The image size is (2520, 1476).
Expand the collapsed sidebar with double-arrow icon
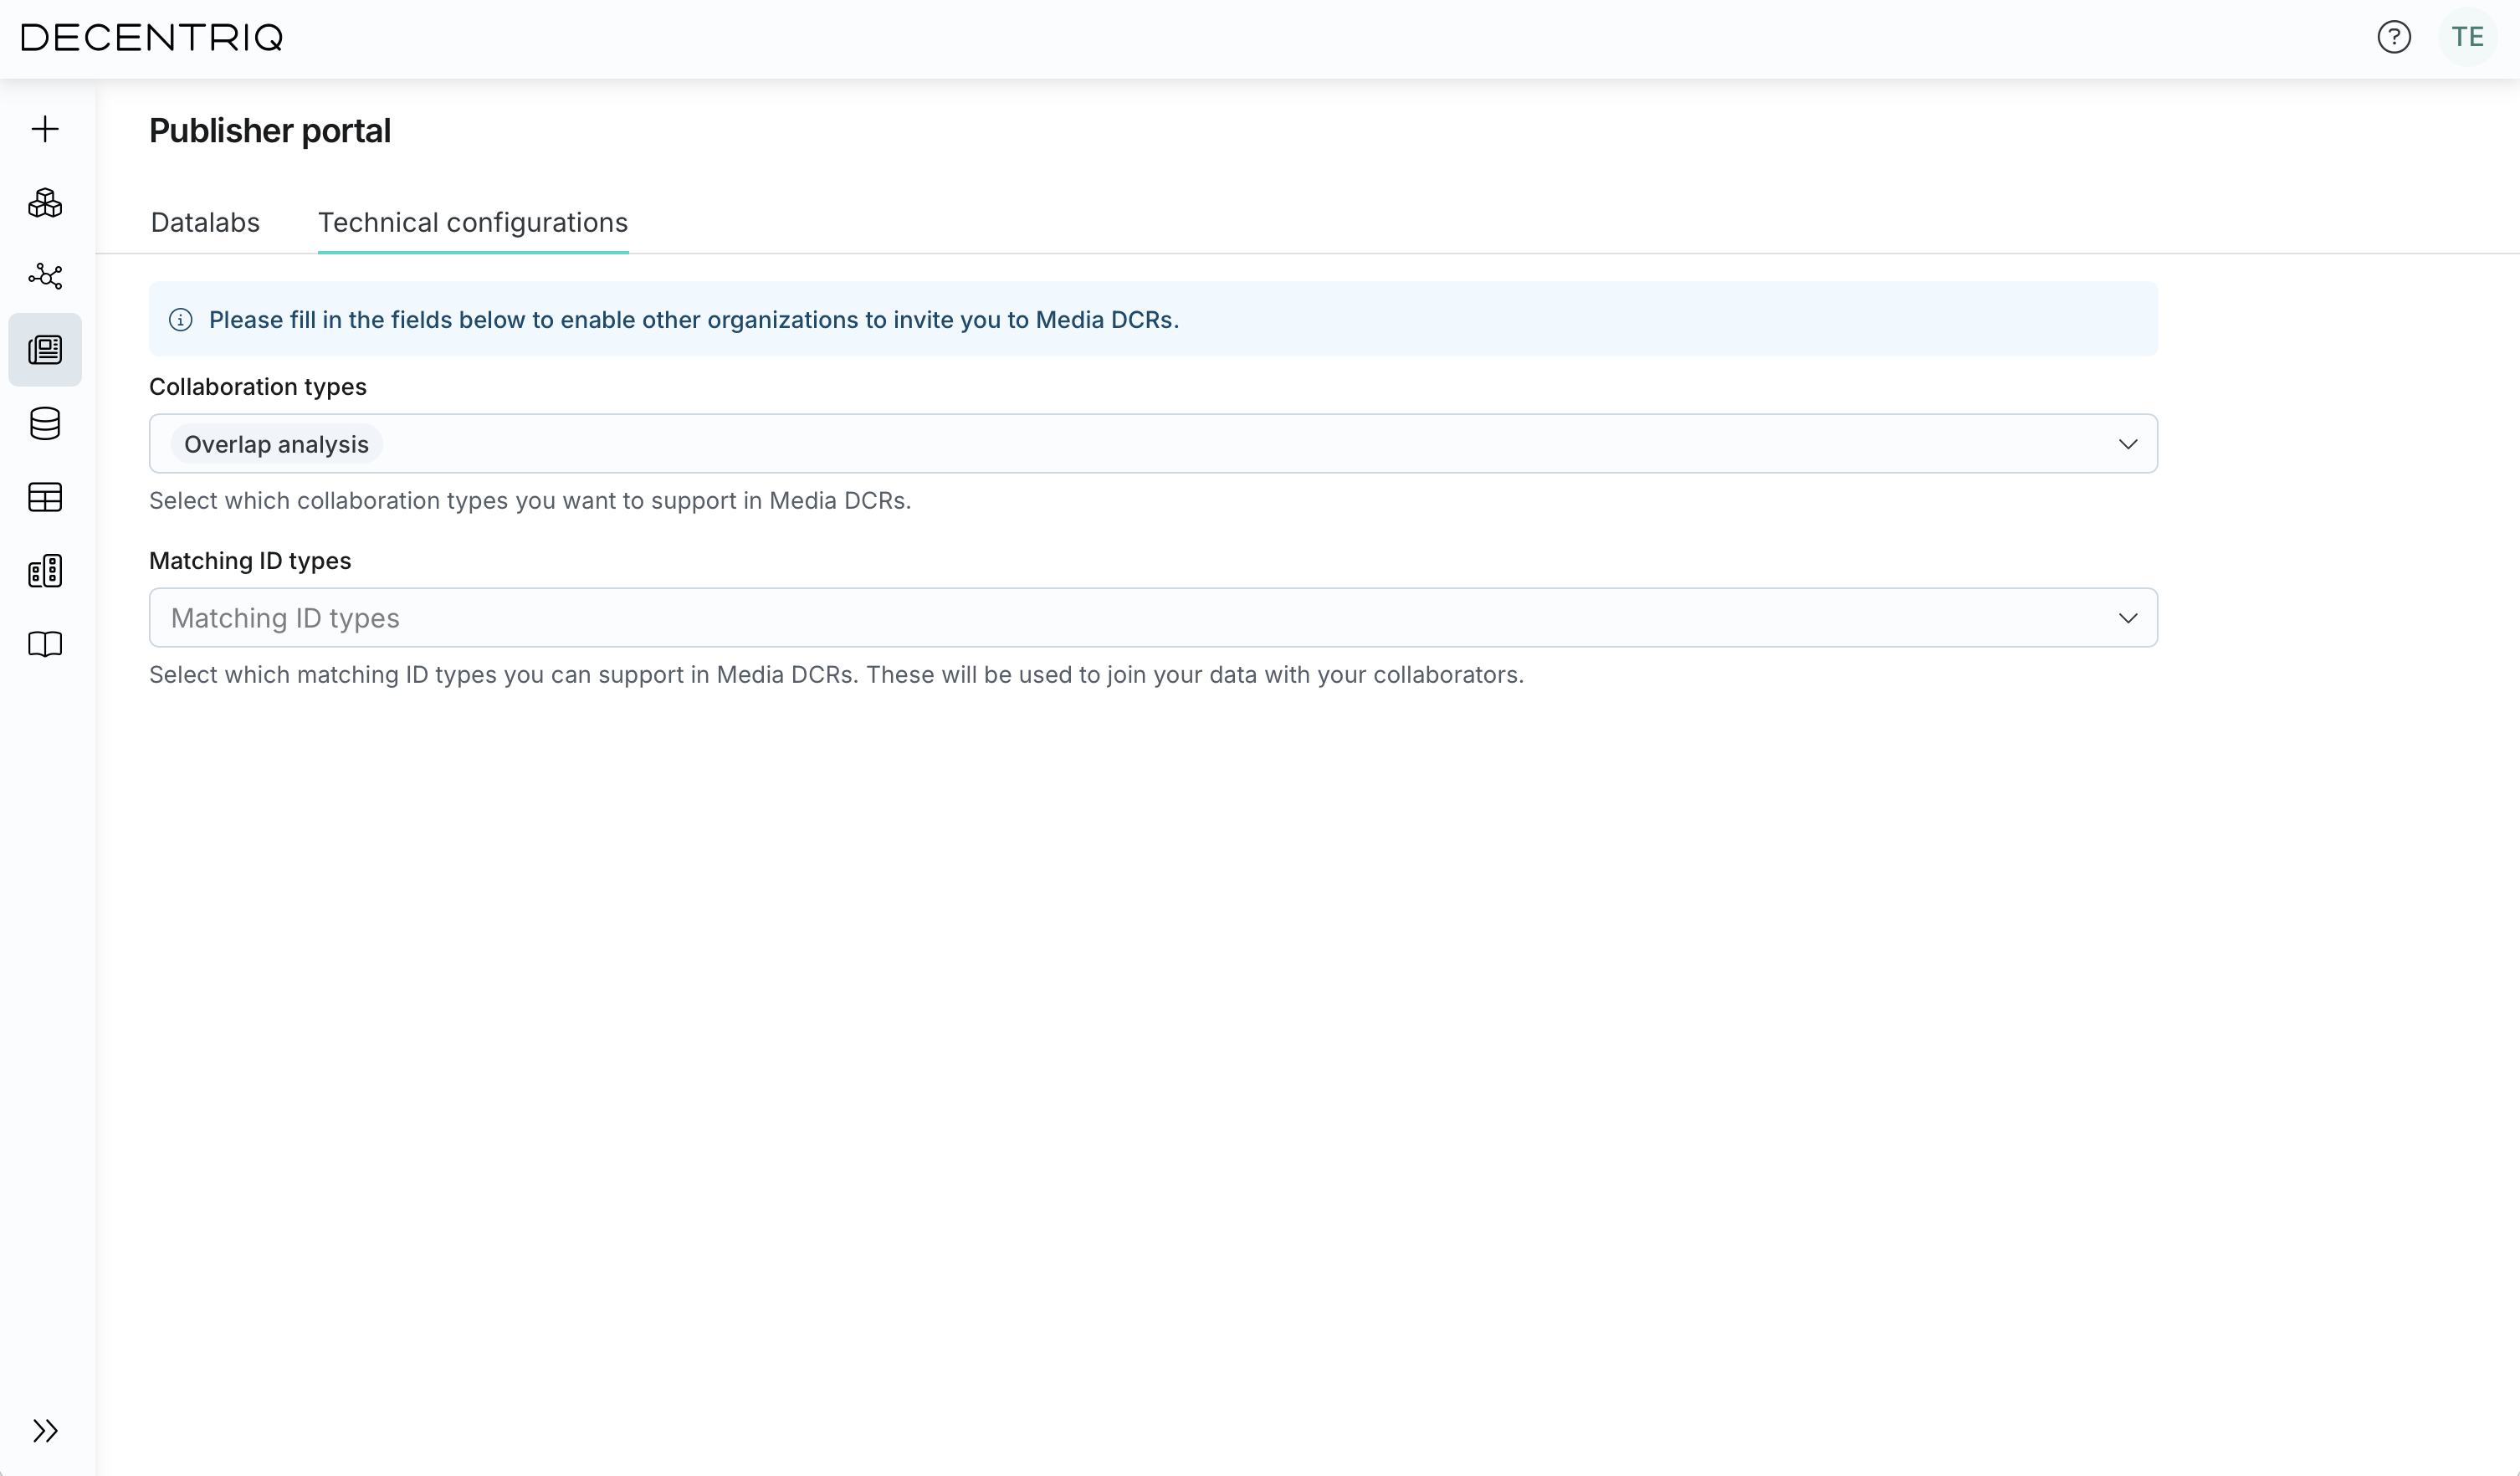(45, 1431)
